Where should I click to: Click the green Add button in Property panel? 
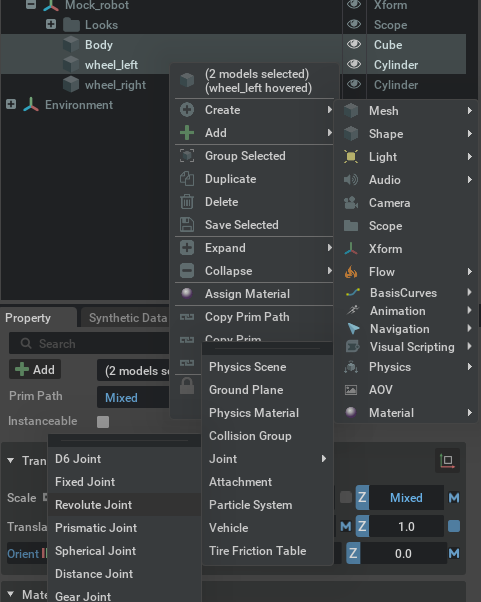click(x=35, y=369)
